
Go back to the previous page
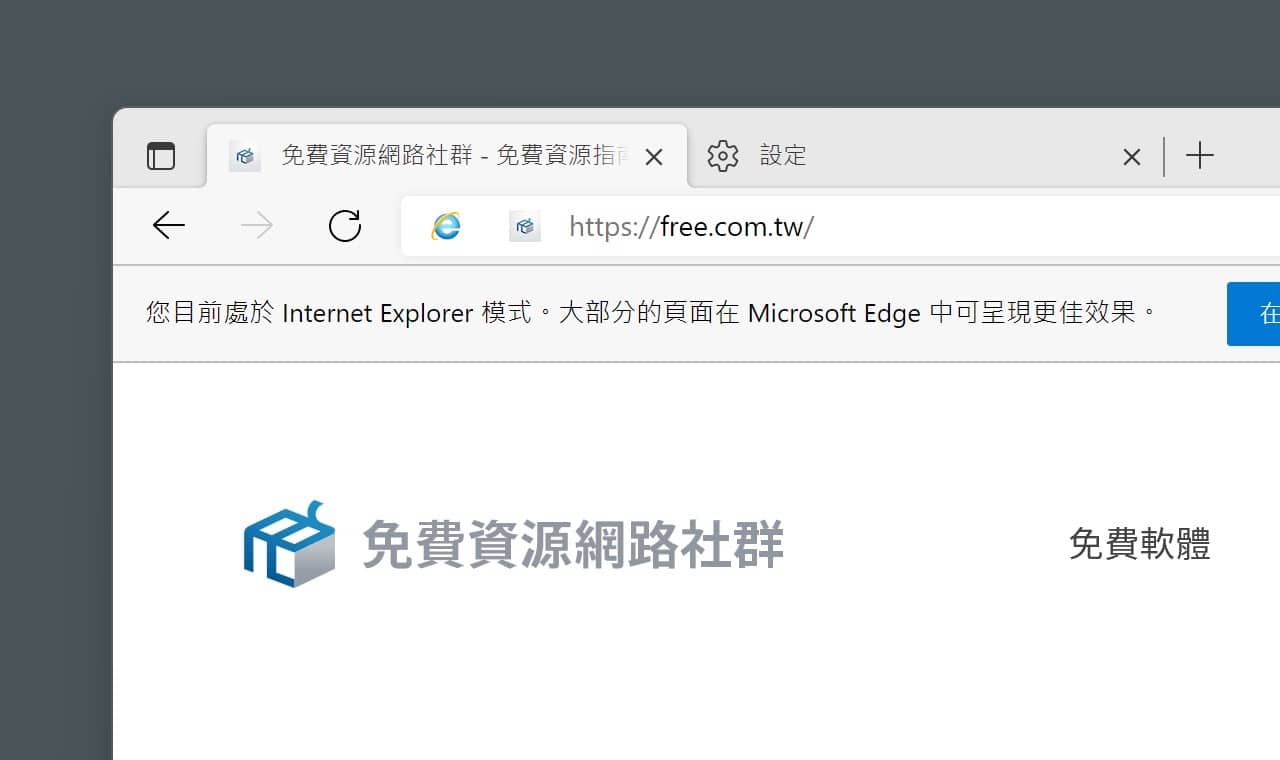click(169, 226)
